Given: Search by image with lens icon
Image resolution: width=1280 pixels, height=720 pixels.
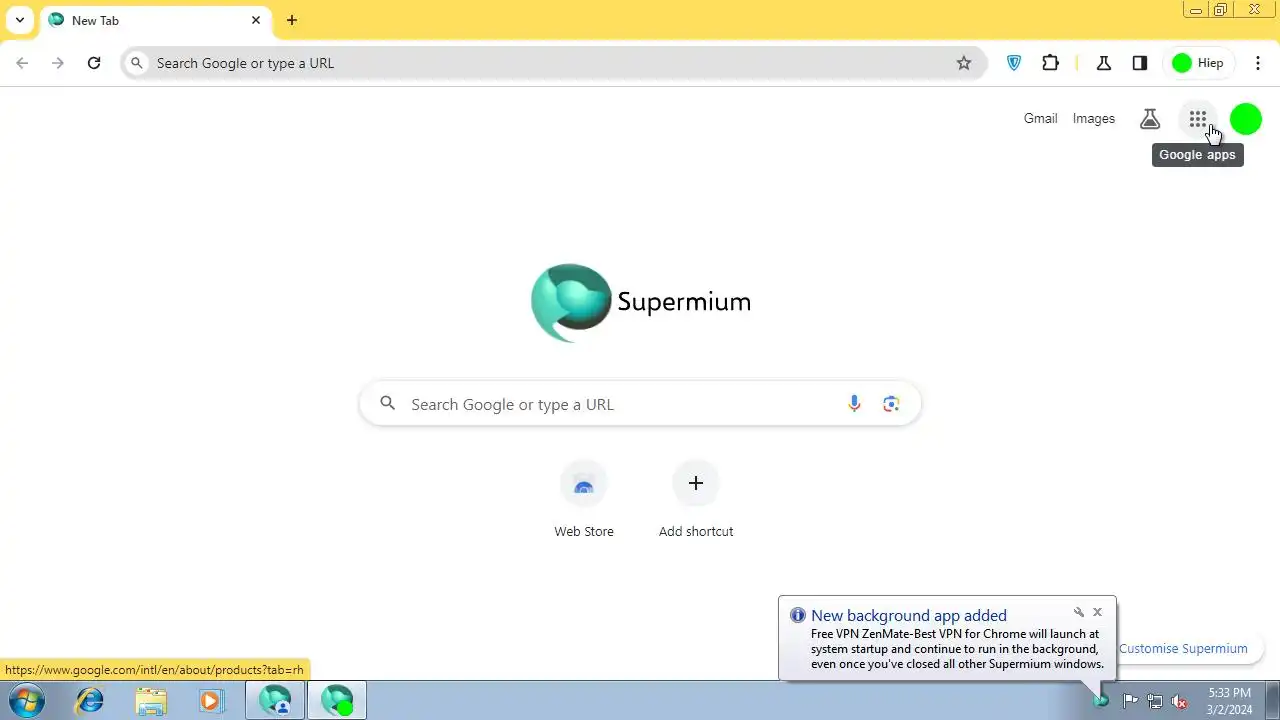Looking at the screenshot, I should [891, 404].
